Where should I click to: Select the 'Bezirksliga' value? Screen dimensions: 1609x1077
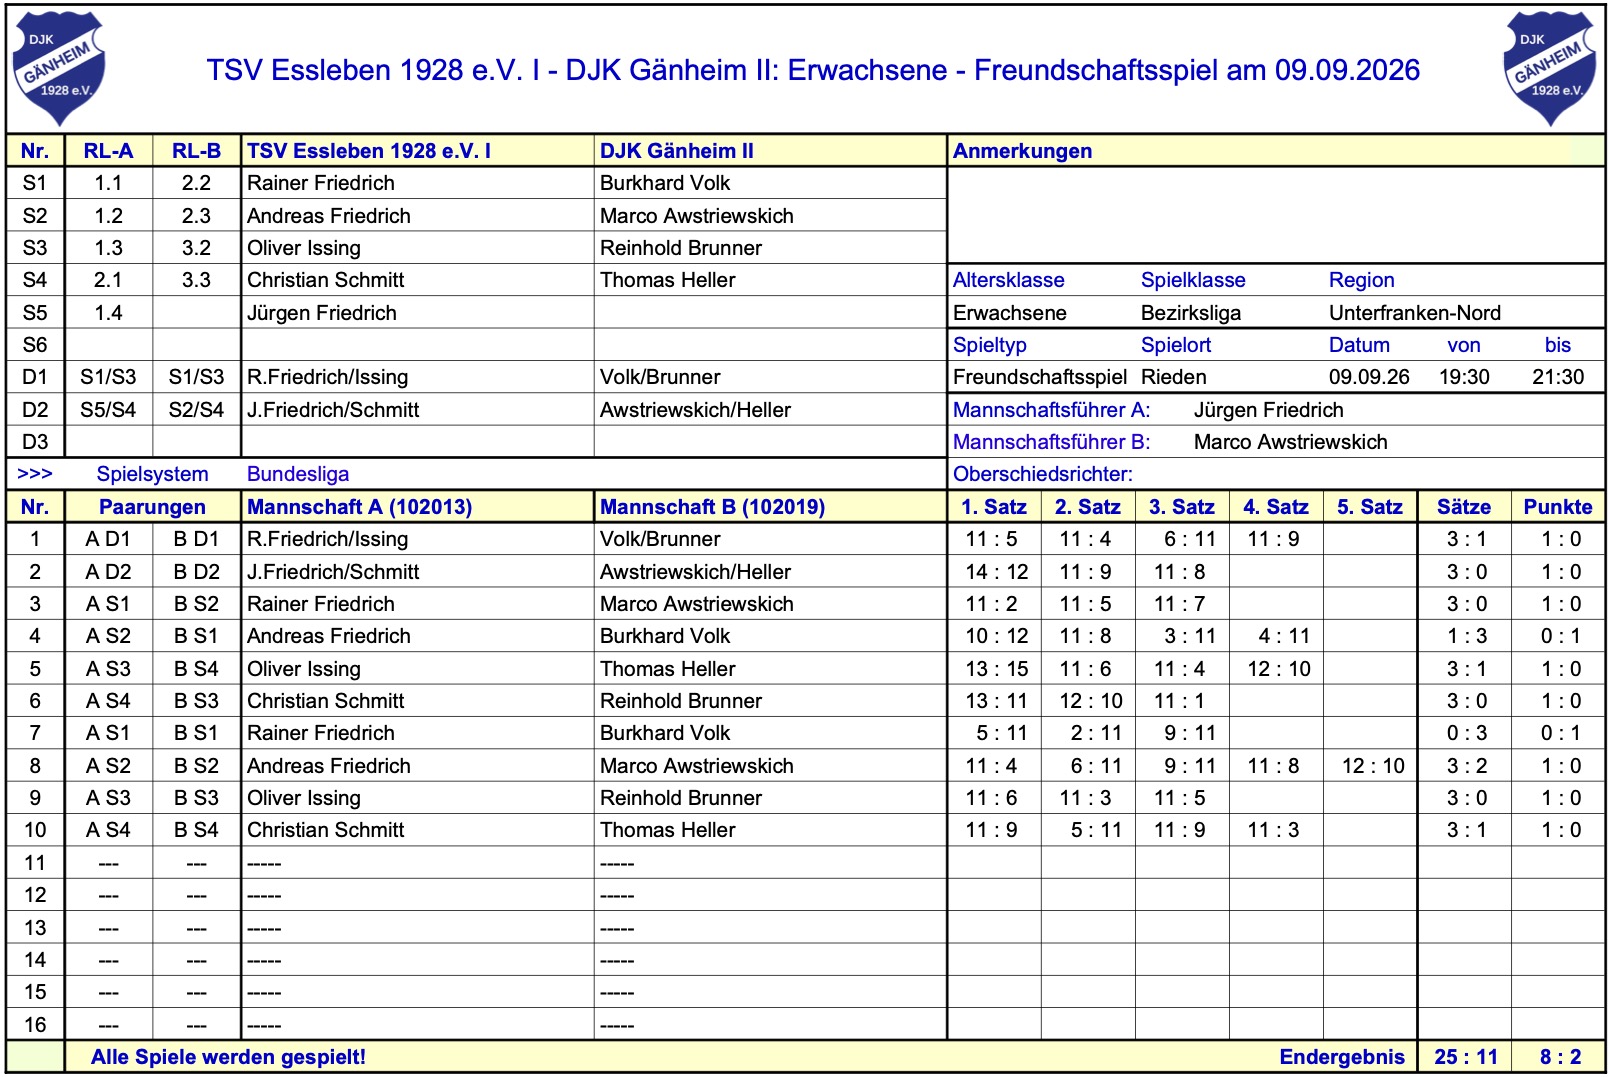coord(1191,313)
